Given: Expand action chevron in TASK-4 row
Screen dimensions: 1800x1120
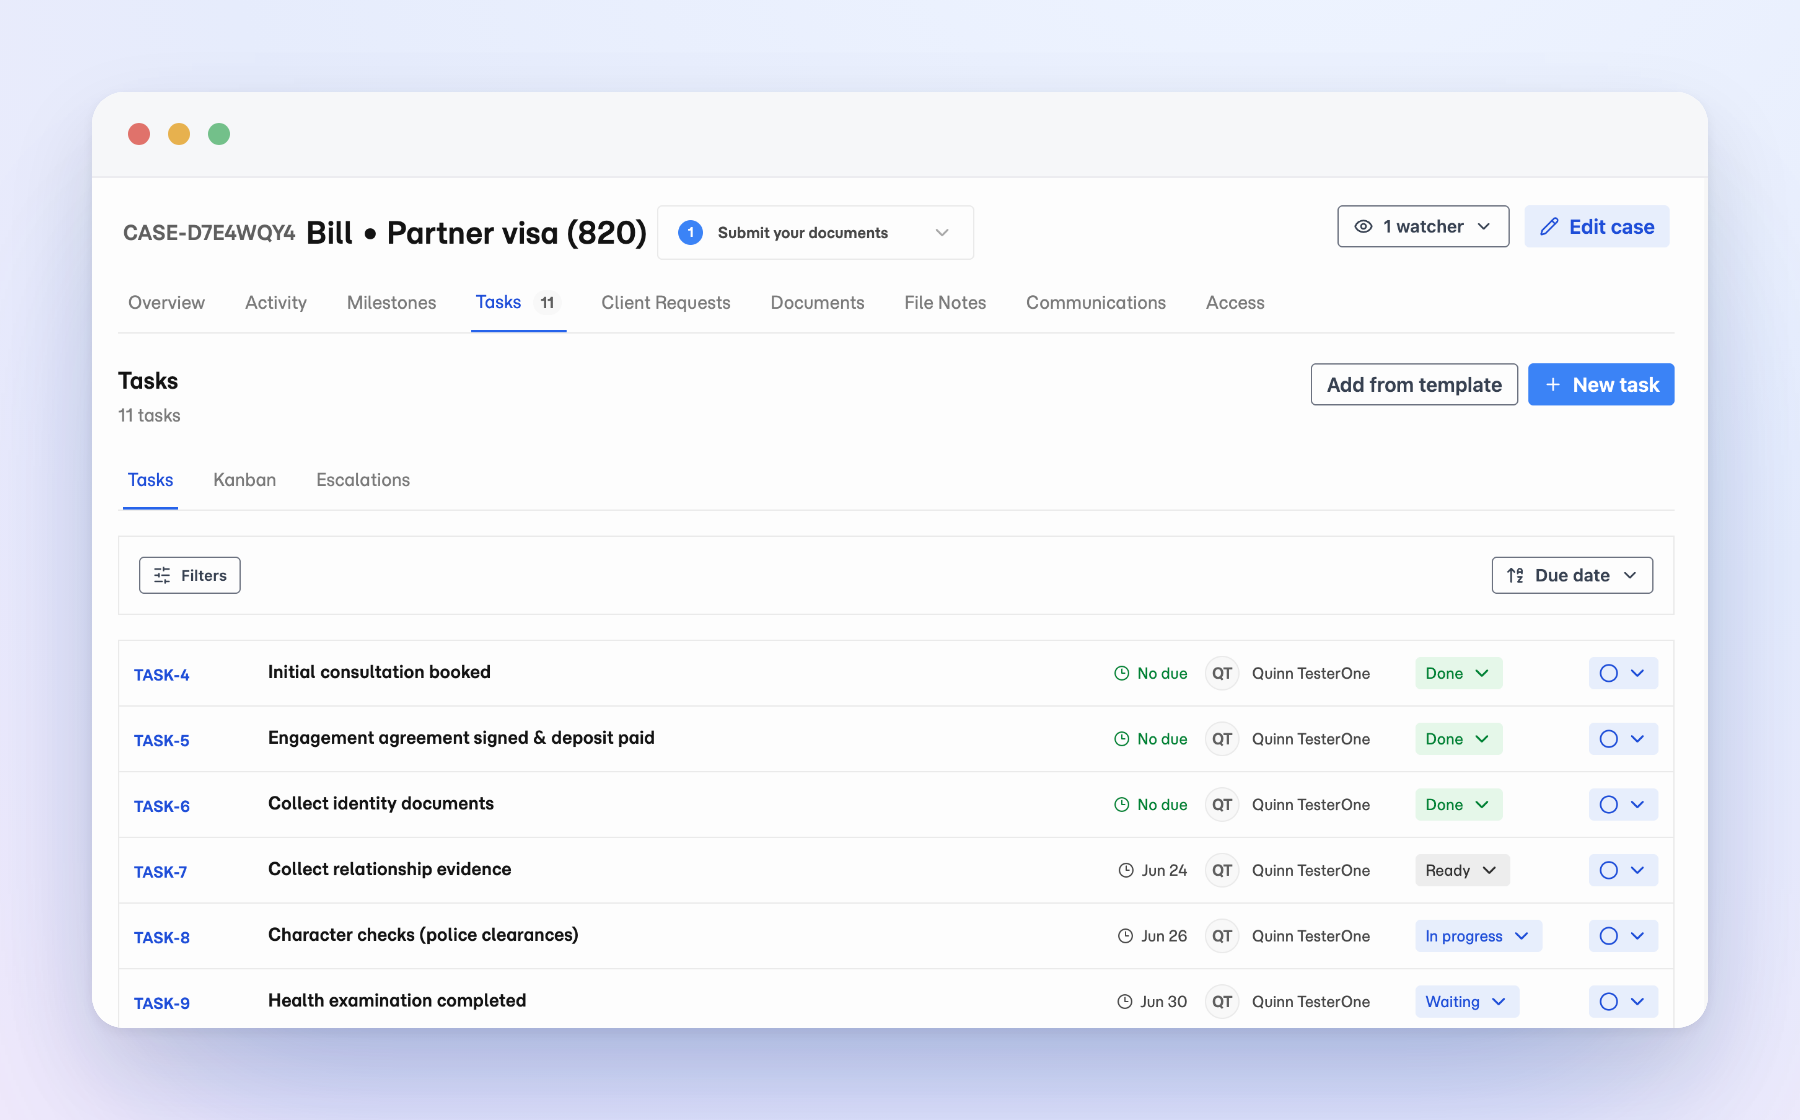Looking at the screenshot, I should tap(1638, 674).
